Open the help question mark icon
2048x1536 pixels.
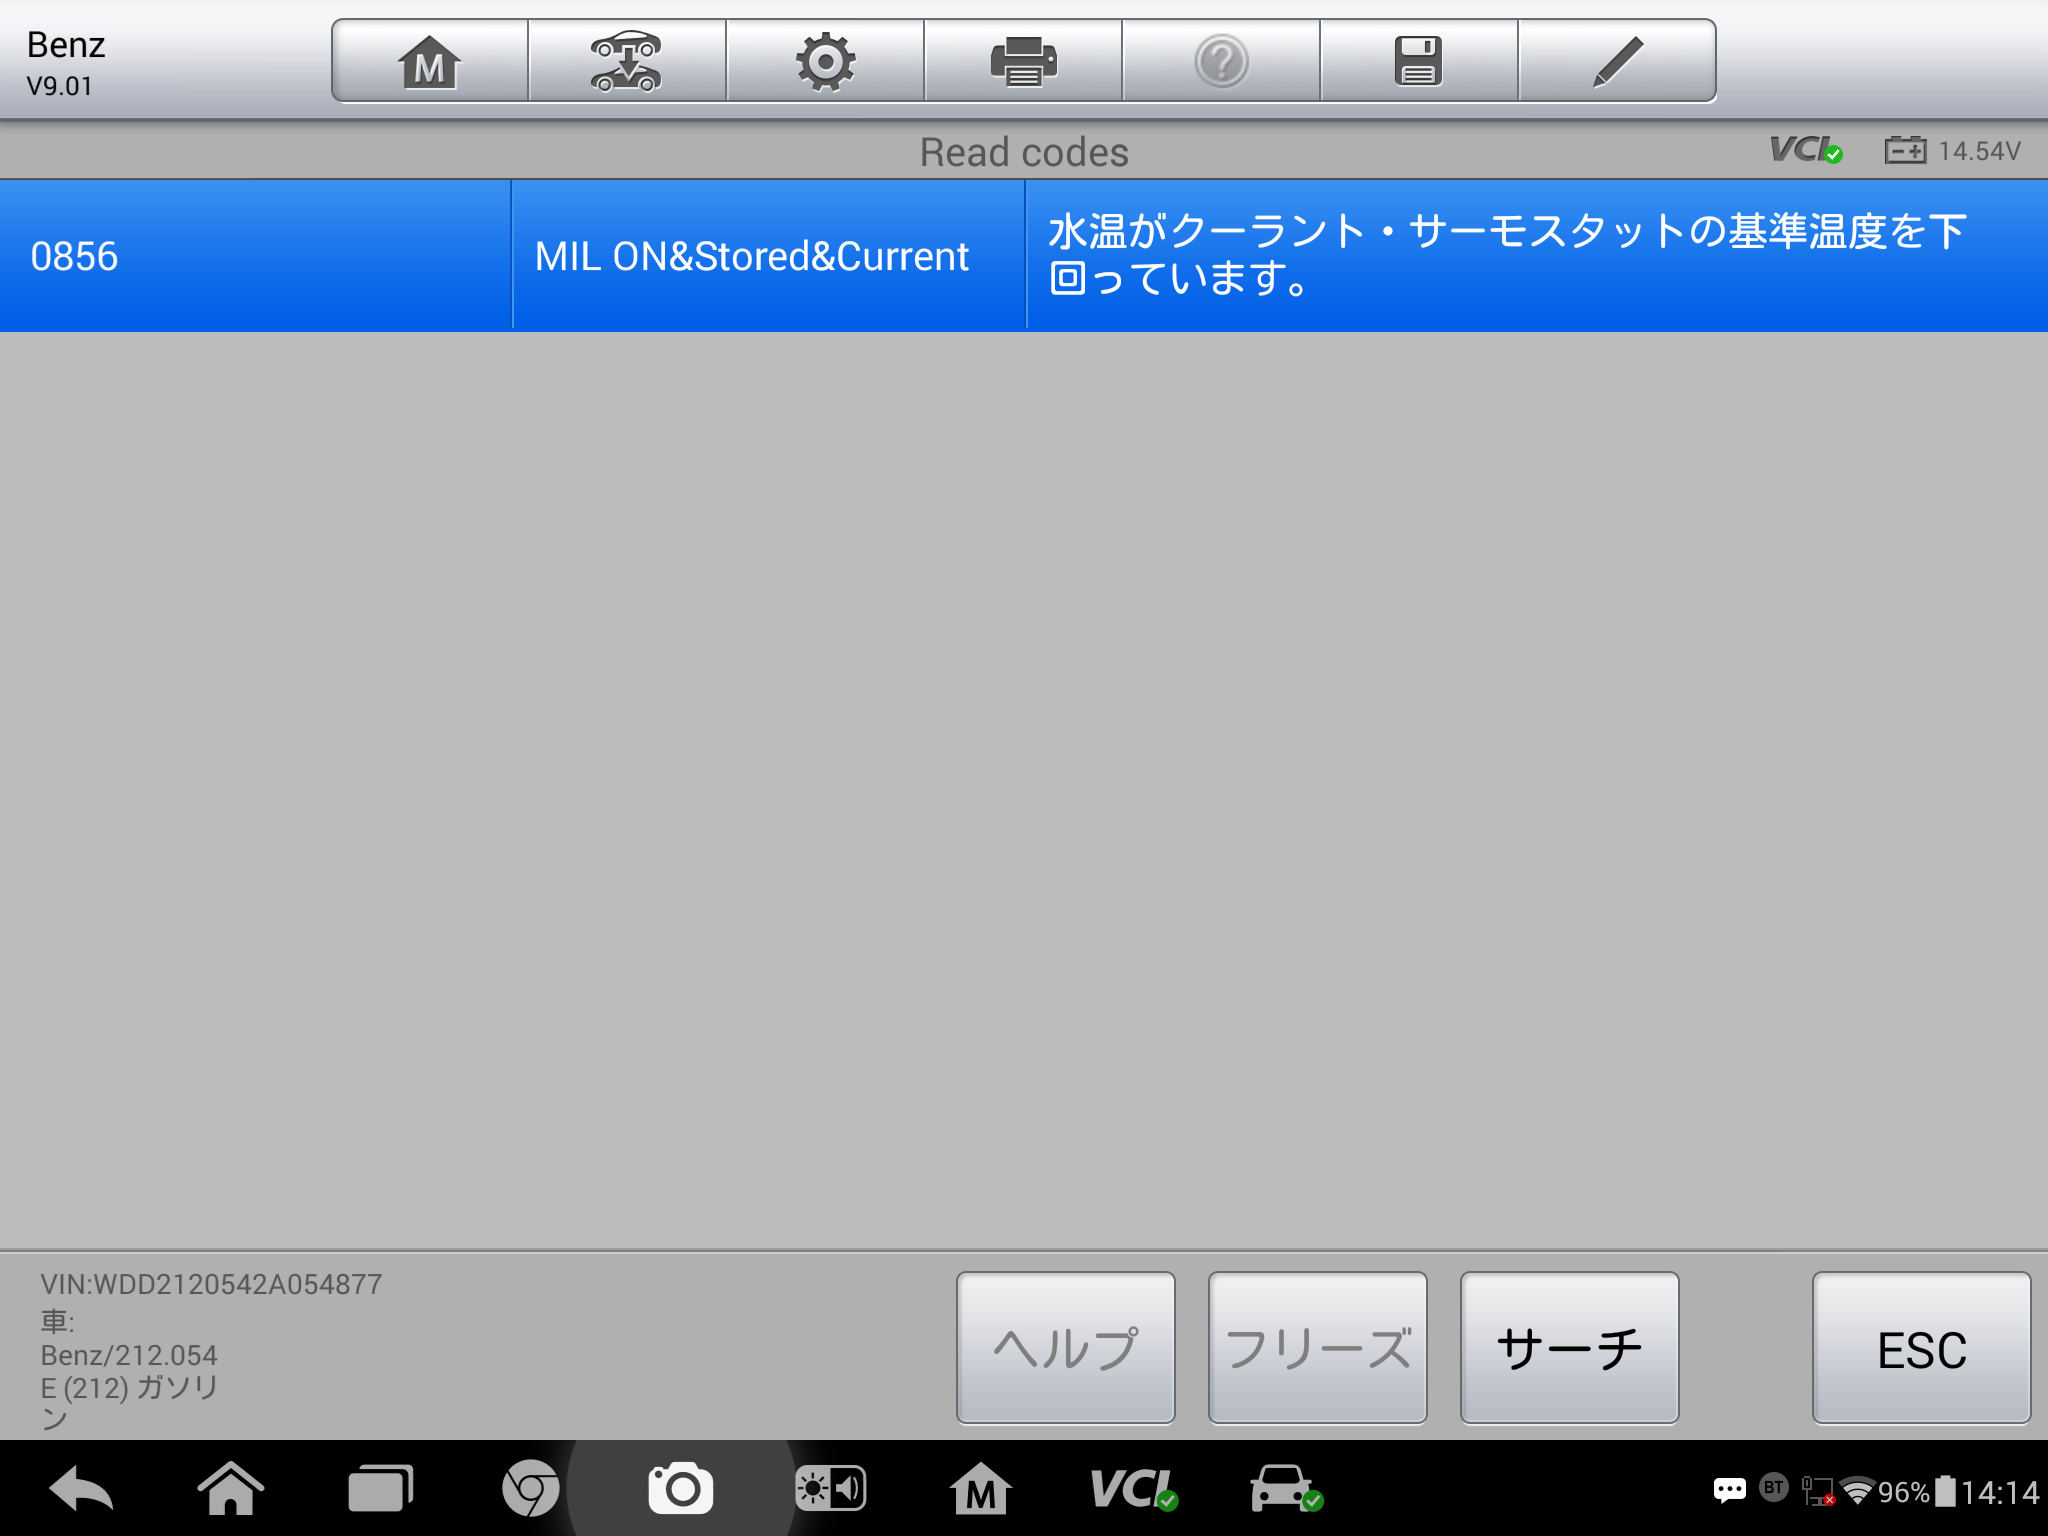1221,61
